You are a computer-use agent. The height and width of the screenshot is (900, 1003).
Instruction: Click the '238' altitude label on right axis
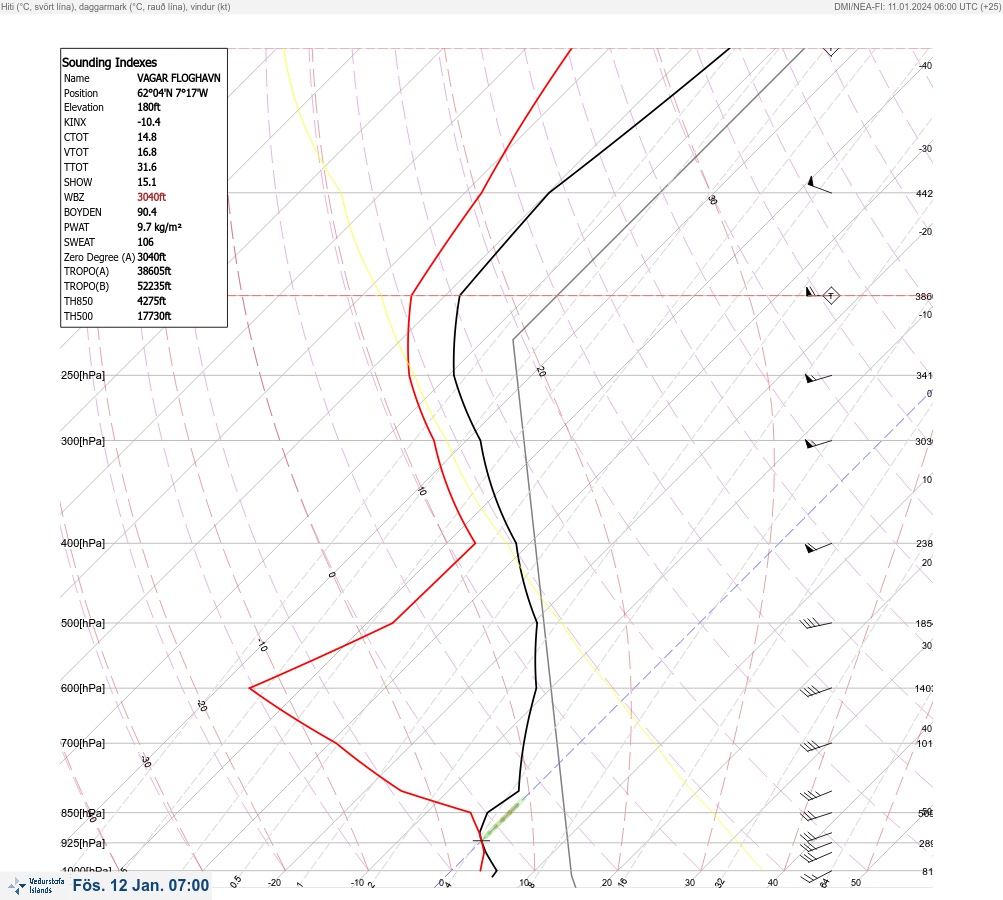click(924, 544)
